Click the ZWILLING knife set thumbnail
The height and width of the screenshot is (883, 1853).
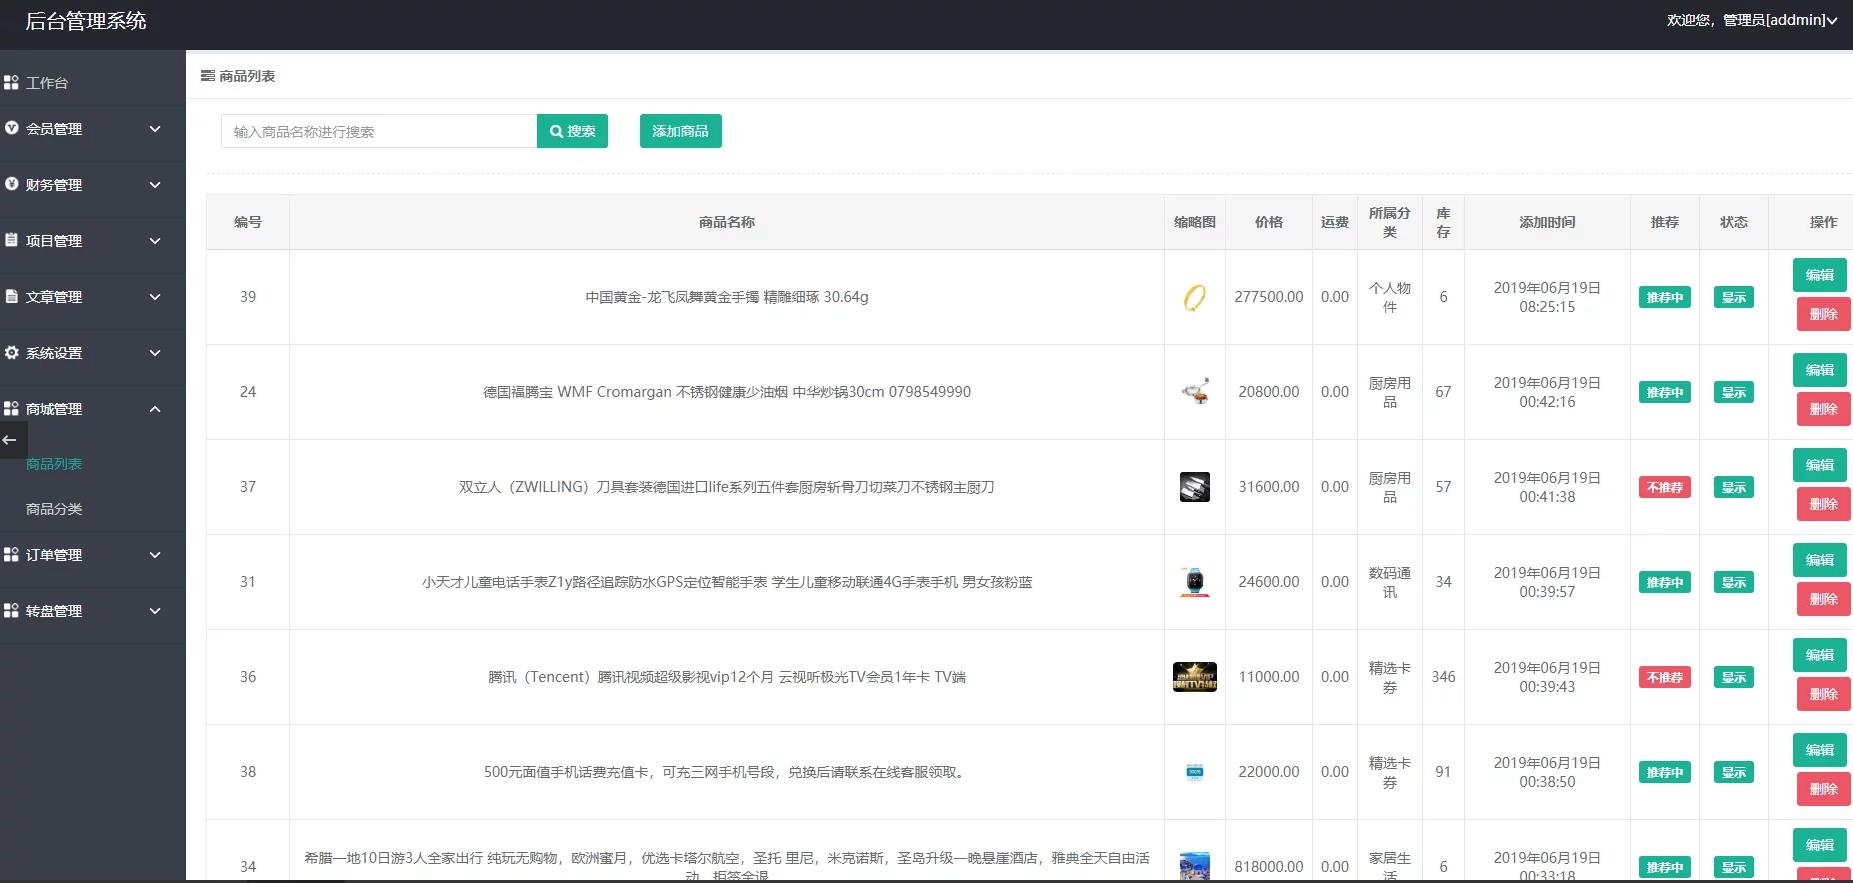(x=1194, y=487)
